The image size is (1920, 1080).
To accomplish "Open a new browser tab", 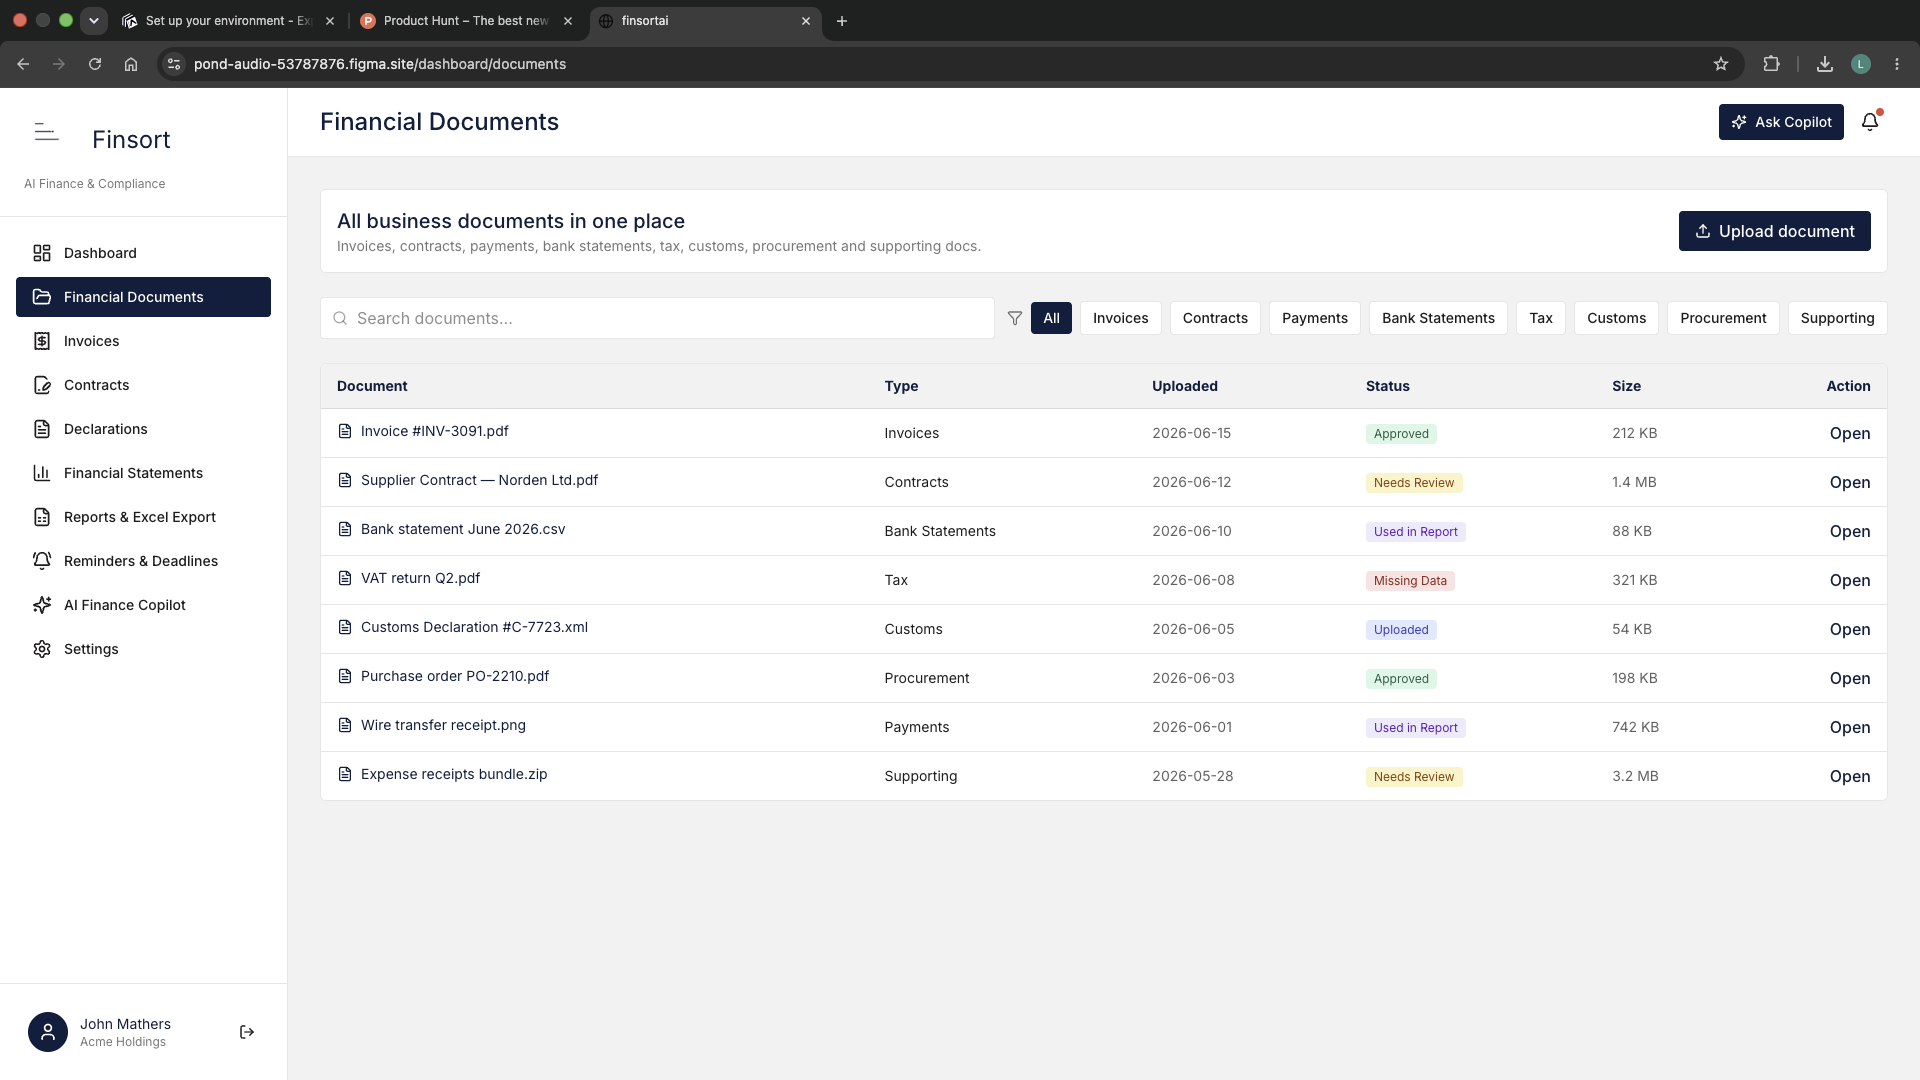I will pos(842,21).
